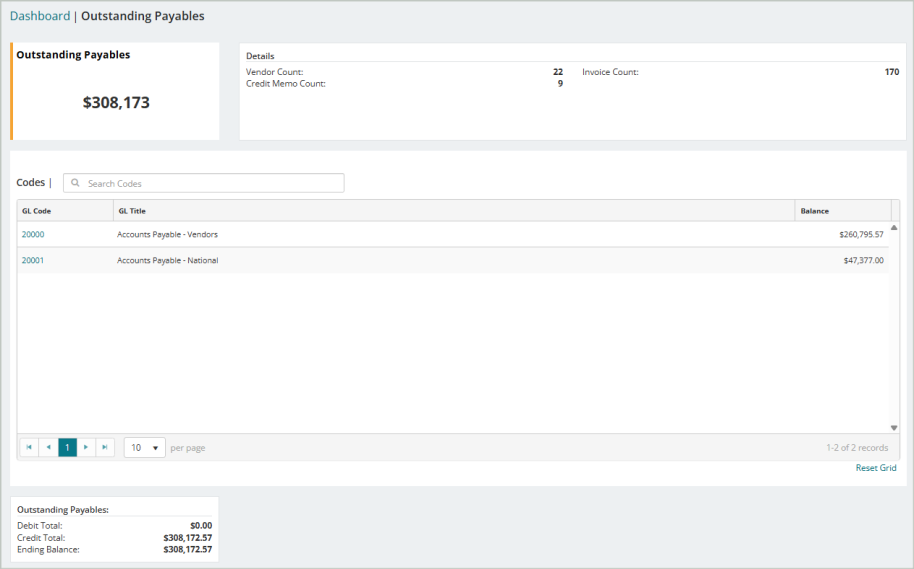Sort by the GL Title column header
The height and width of the screenshot is (569, 914).
(x=454, y=211)
